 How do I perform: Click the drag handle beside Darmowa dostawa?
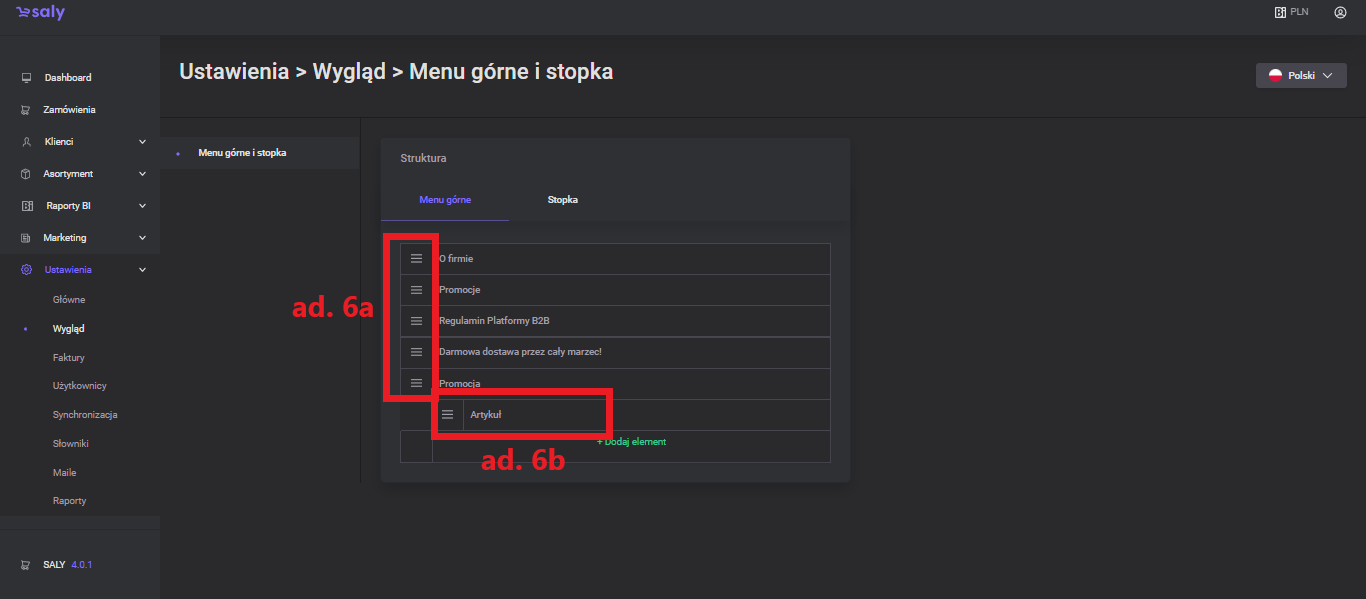416,352
